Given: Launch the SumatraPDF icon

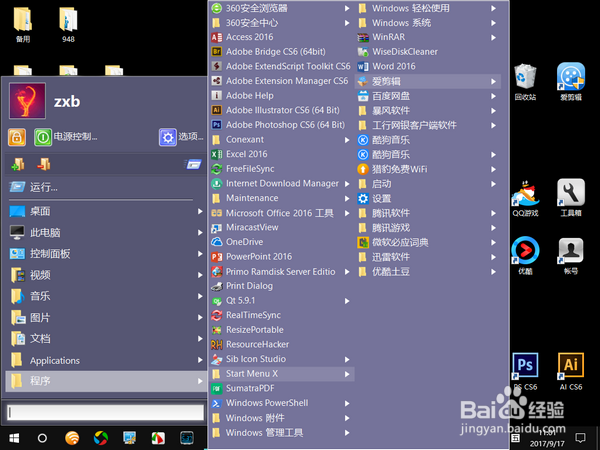Looking at the screenshot, I should (217, 388).
